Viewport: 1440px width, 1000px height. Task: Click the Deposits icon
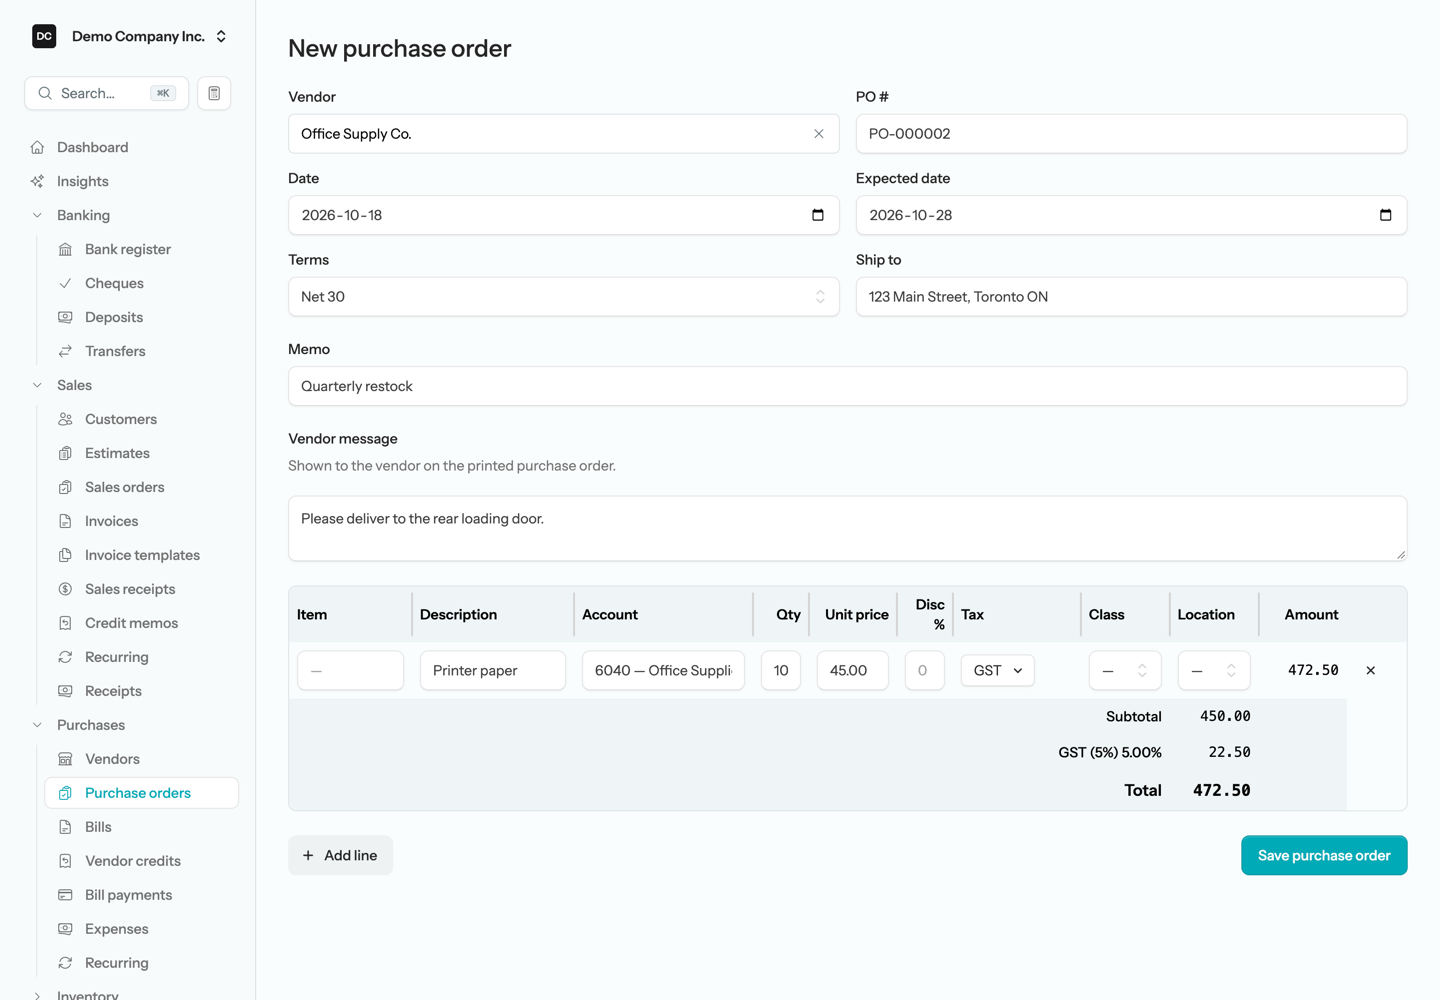coord(65,317)
